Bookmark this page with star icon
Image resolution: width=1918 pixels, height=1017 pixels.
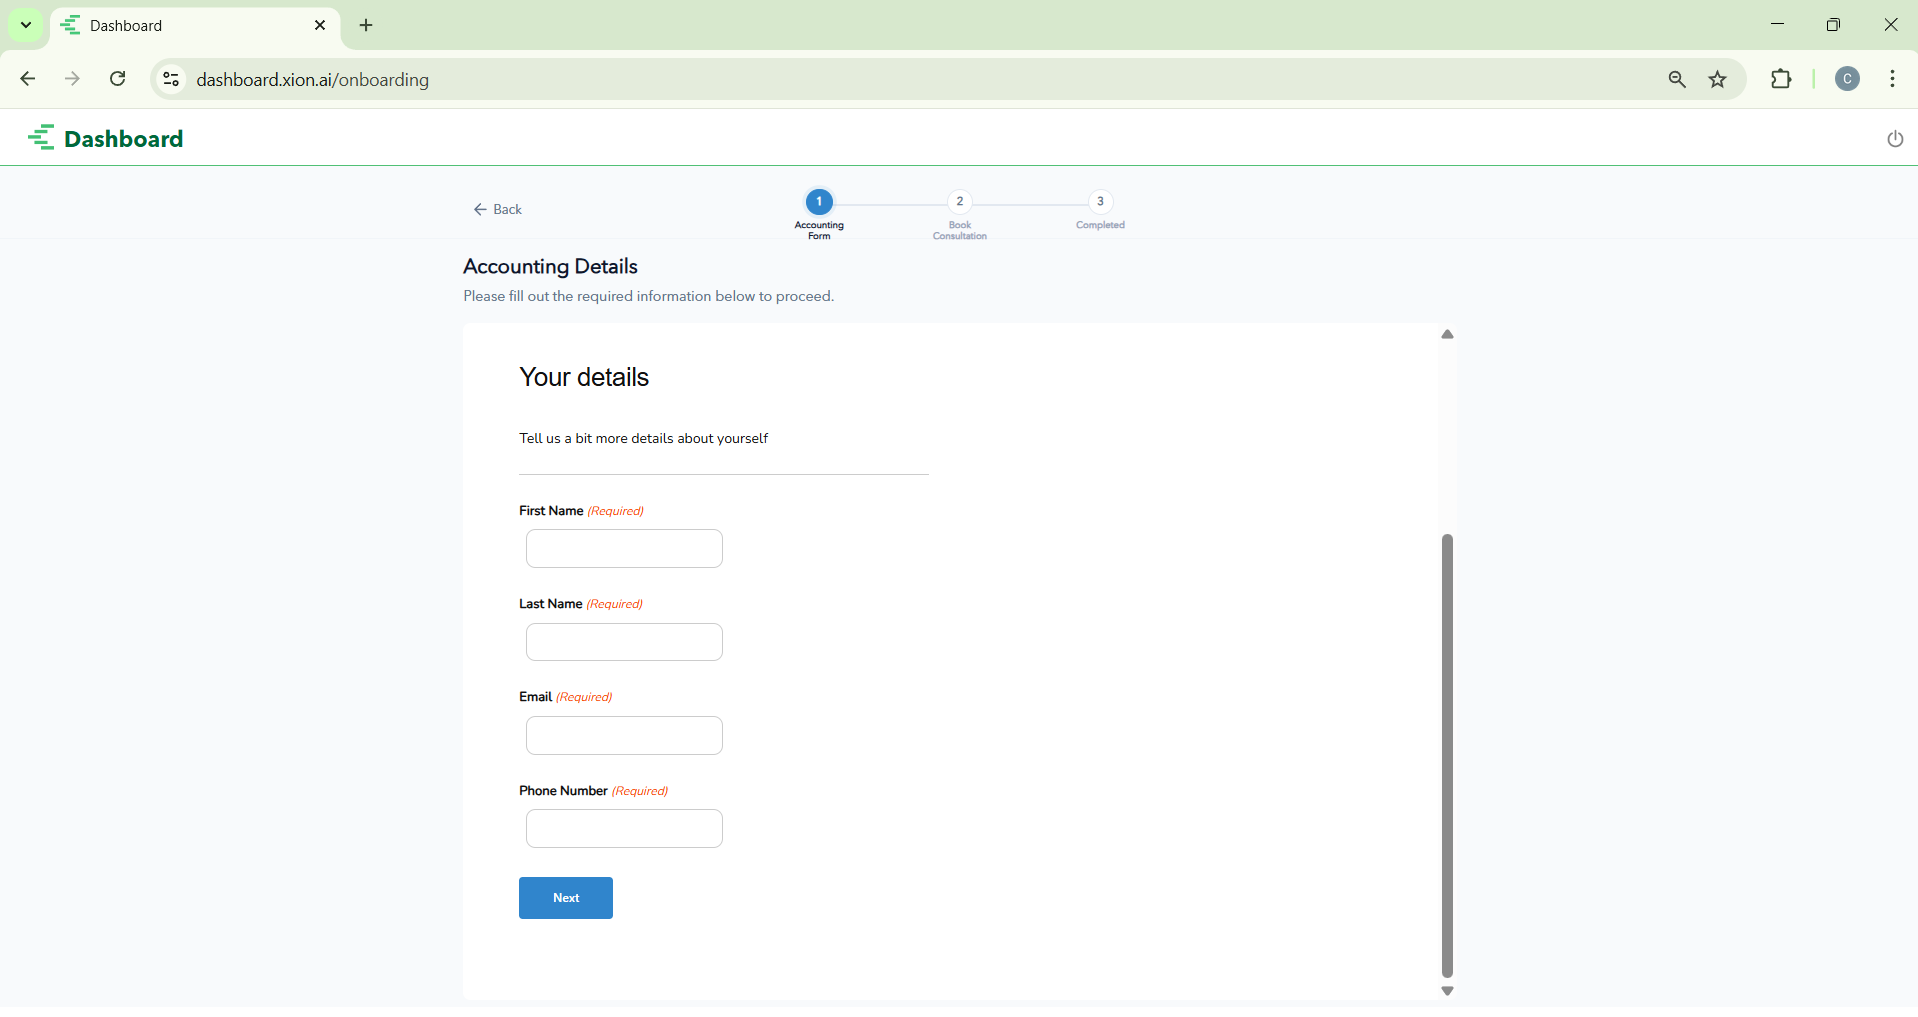[1718, 80]
